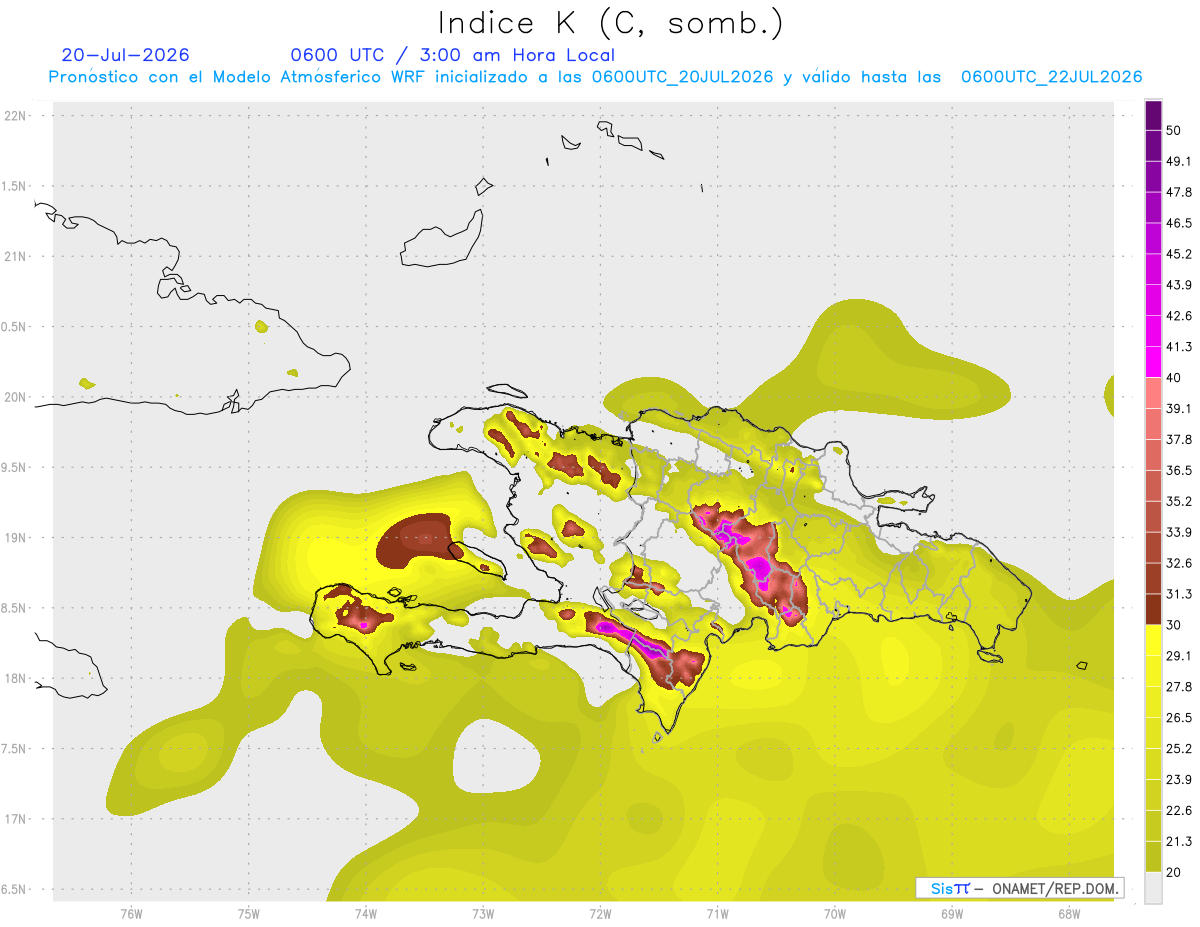The height and width of the screenshot is (927, 1200).
Task: Click the salmon colorbar swatch between 39.1 and 40
Action: point(1153,393)
